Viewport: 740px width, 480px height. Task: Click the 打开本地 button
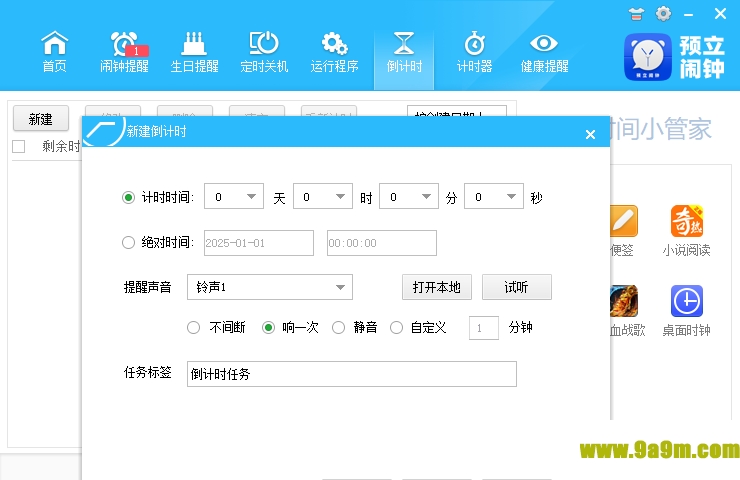(x=437, y=287)
